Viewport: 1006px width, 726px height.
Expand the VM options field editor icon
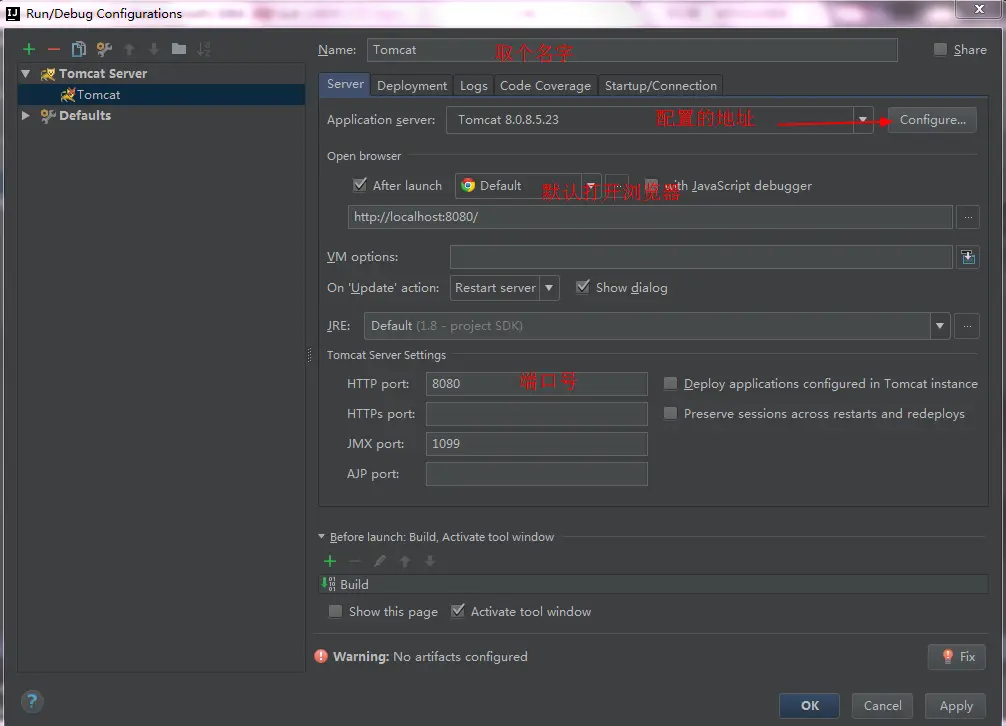click(x=968, y=257)
